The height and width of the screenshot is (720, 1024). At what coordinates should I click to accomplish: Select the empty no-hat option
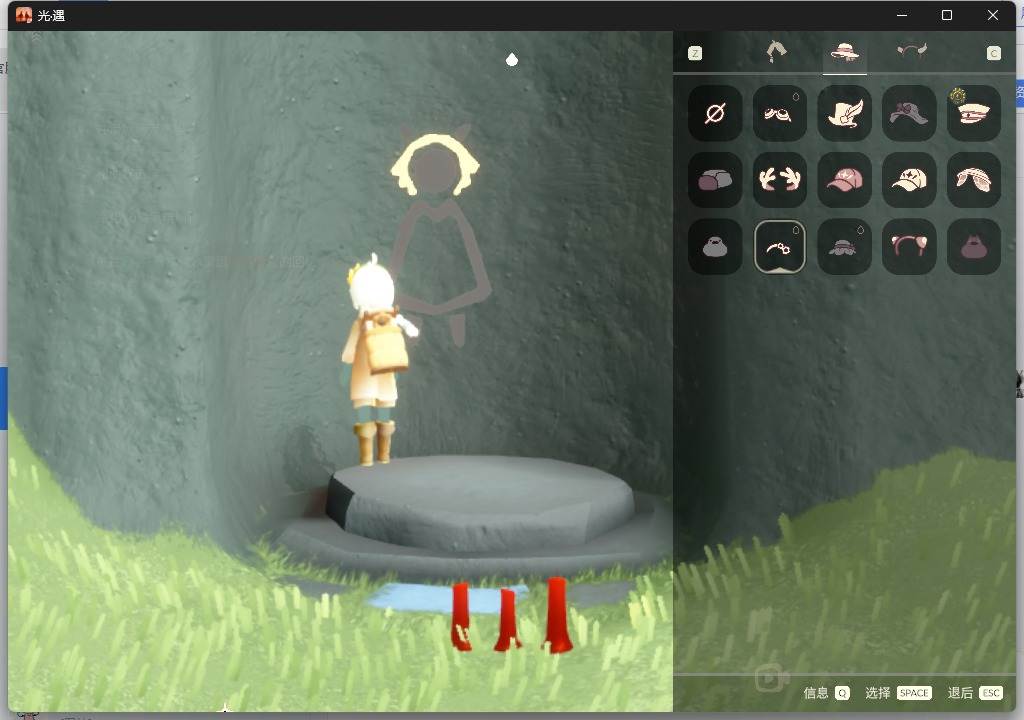click(714, 113)
